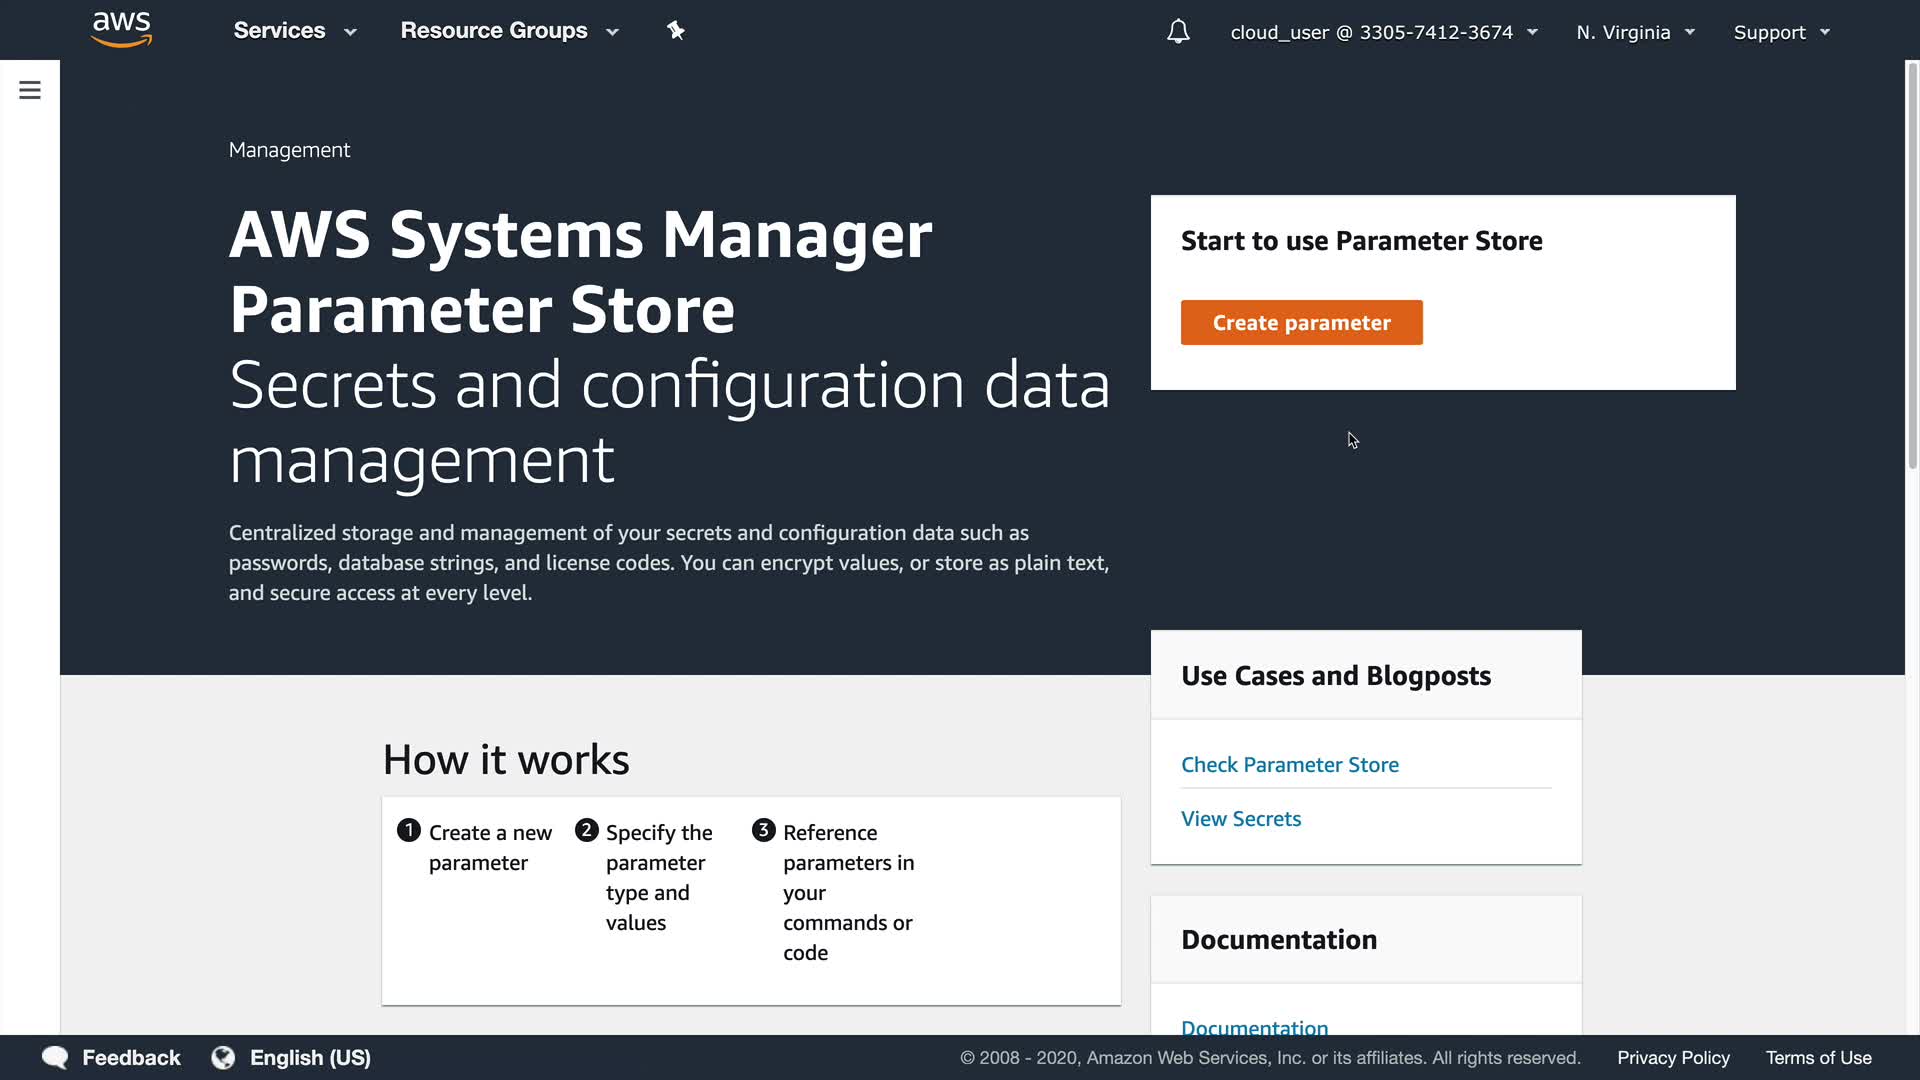Viewport: 1920px width, 1080px height.
Task: Open the Privacy Policy link
Action: click(1673, 1058)
